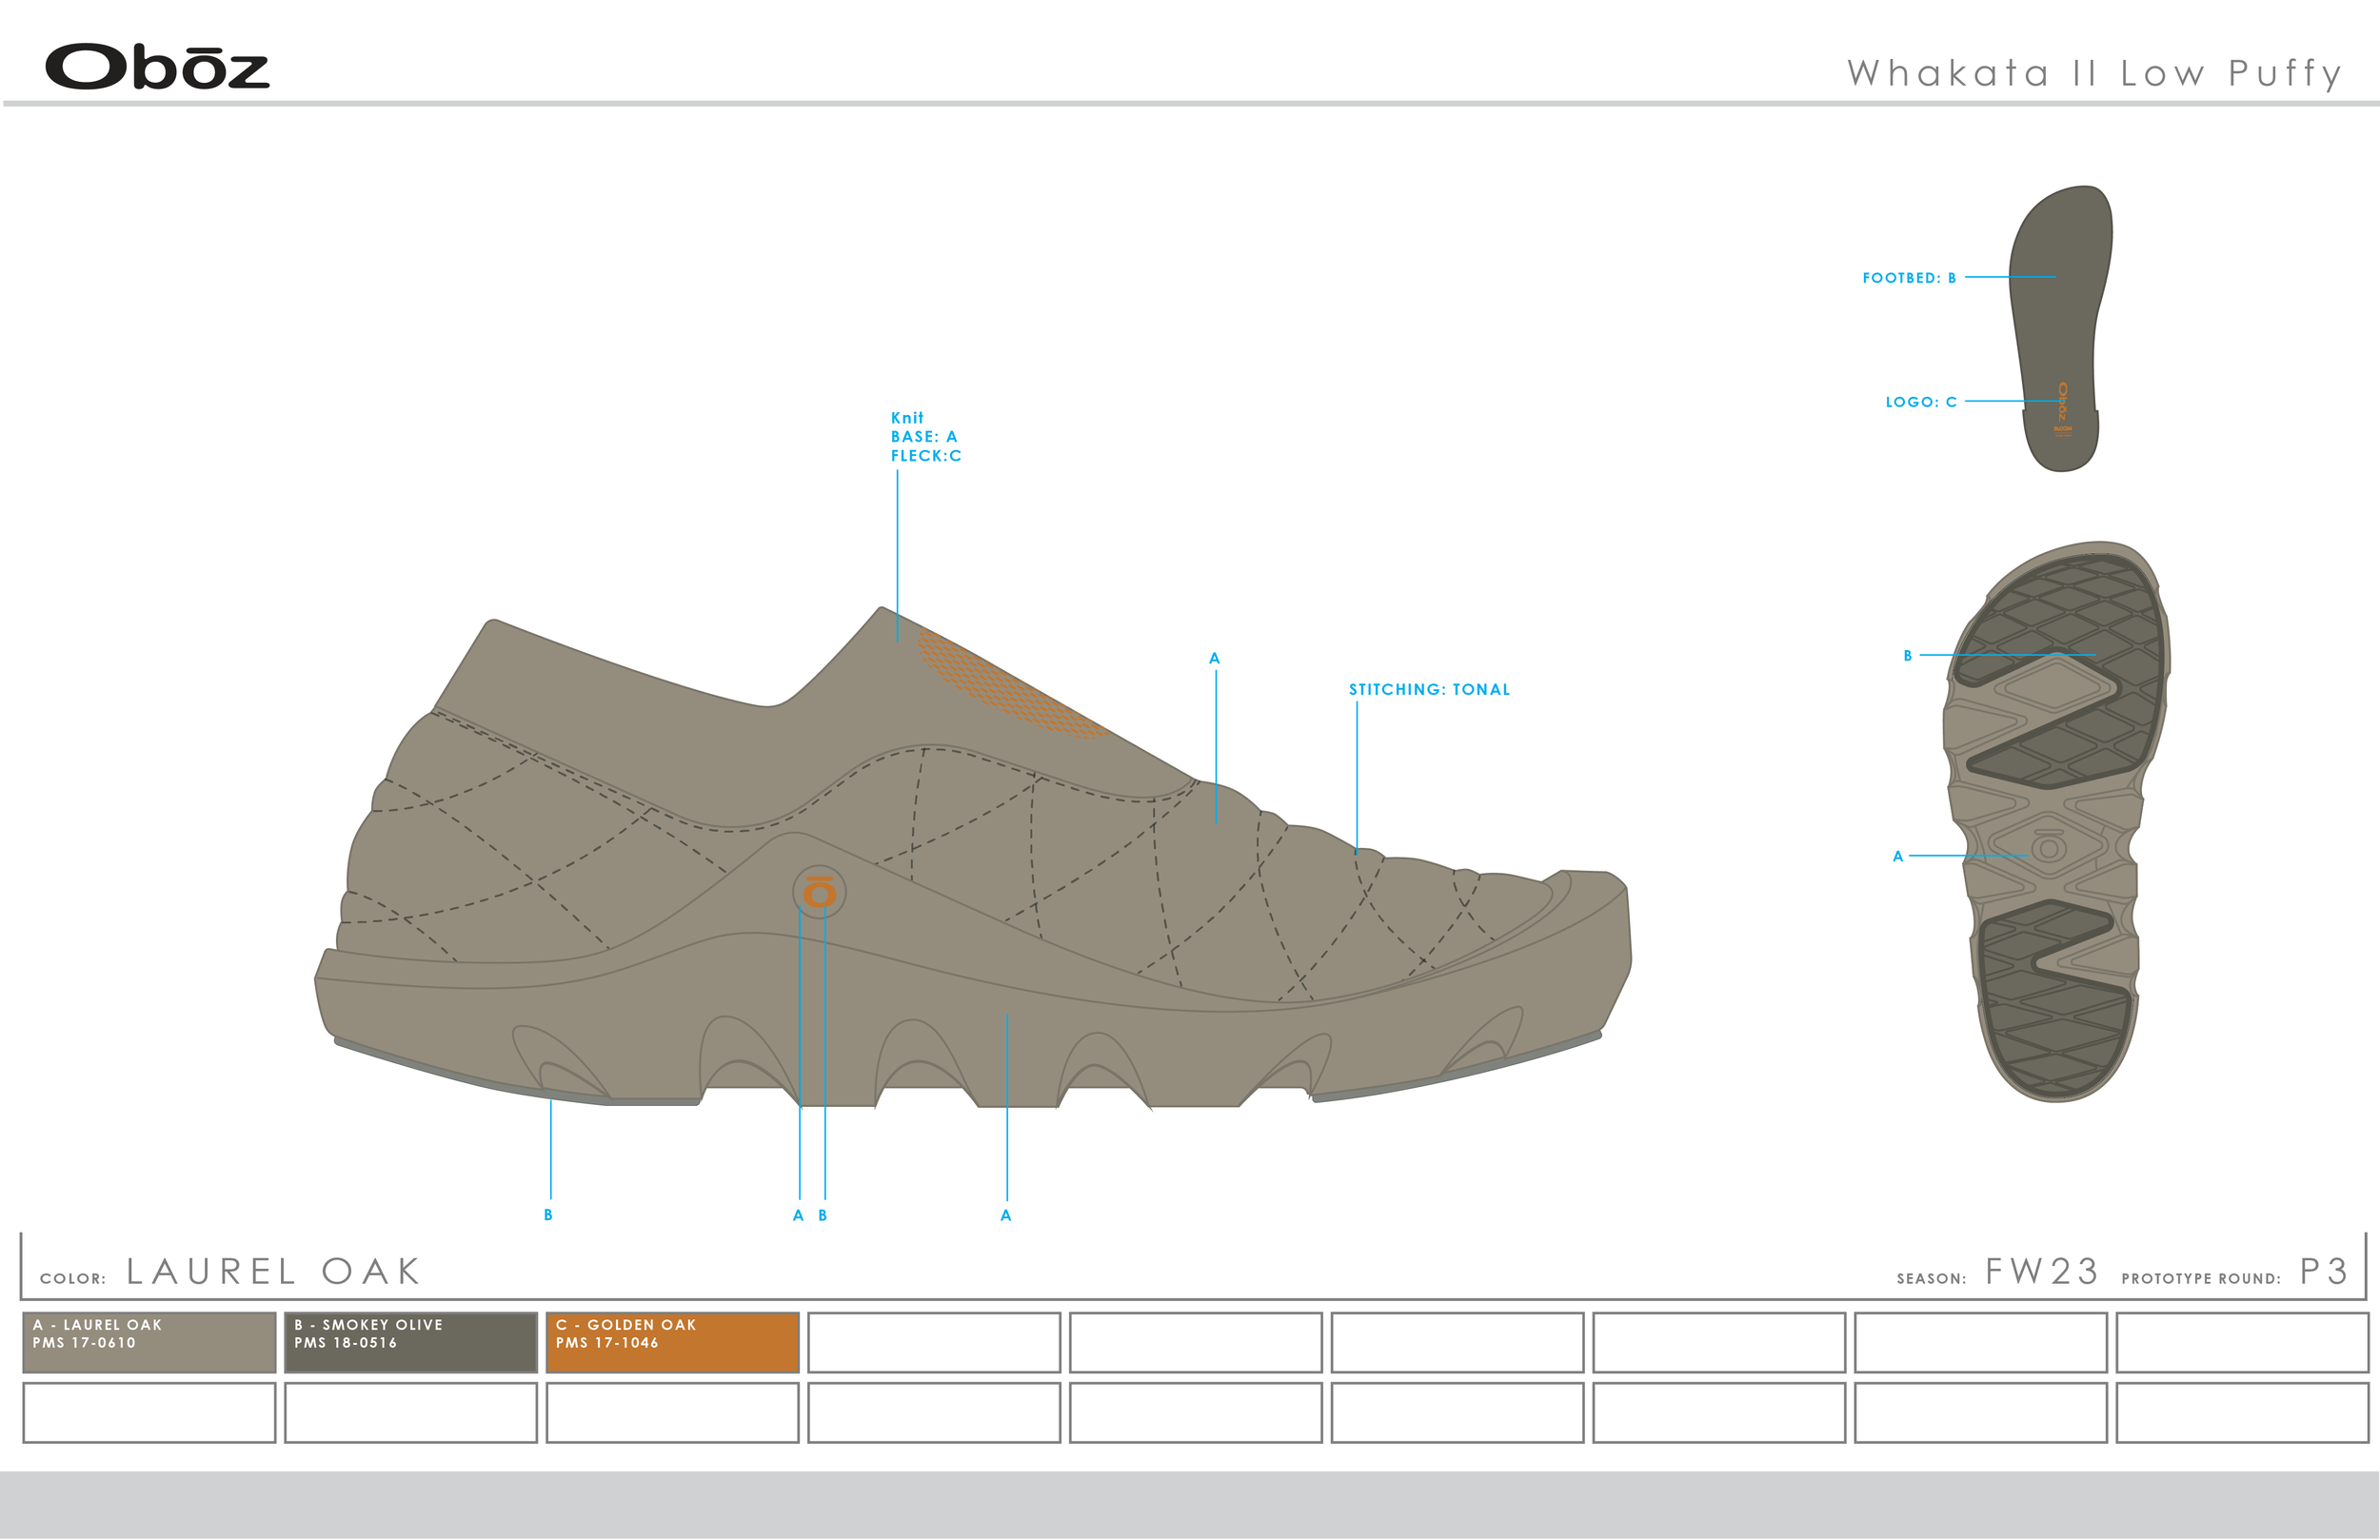Click the outsole bottom-view illustration
The width and height of the screenshot is (2380, 1540).
[x=2055, y=821]
